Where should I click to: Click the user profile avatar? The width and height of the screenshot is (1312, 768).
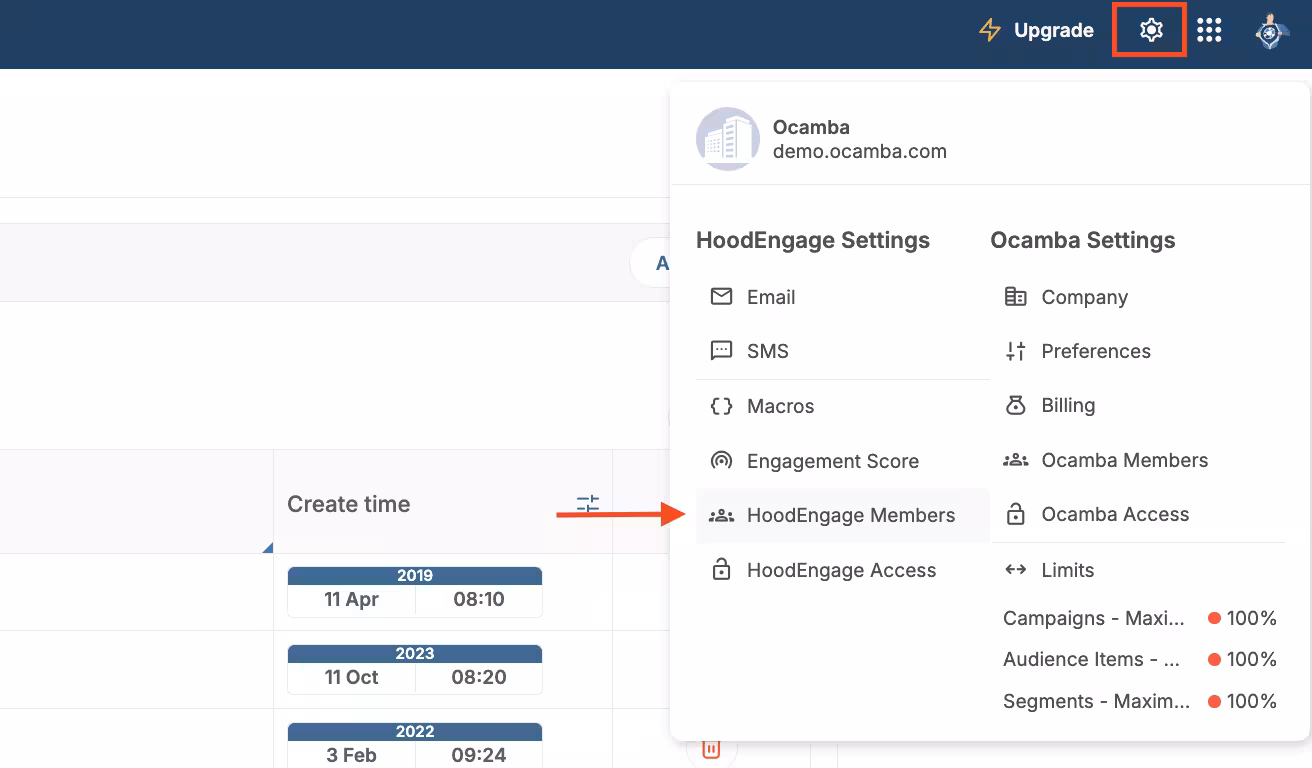coord(1271,31)
